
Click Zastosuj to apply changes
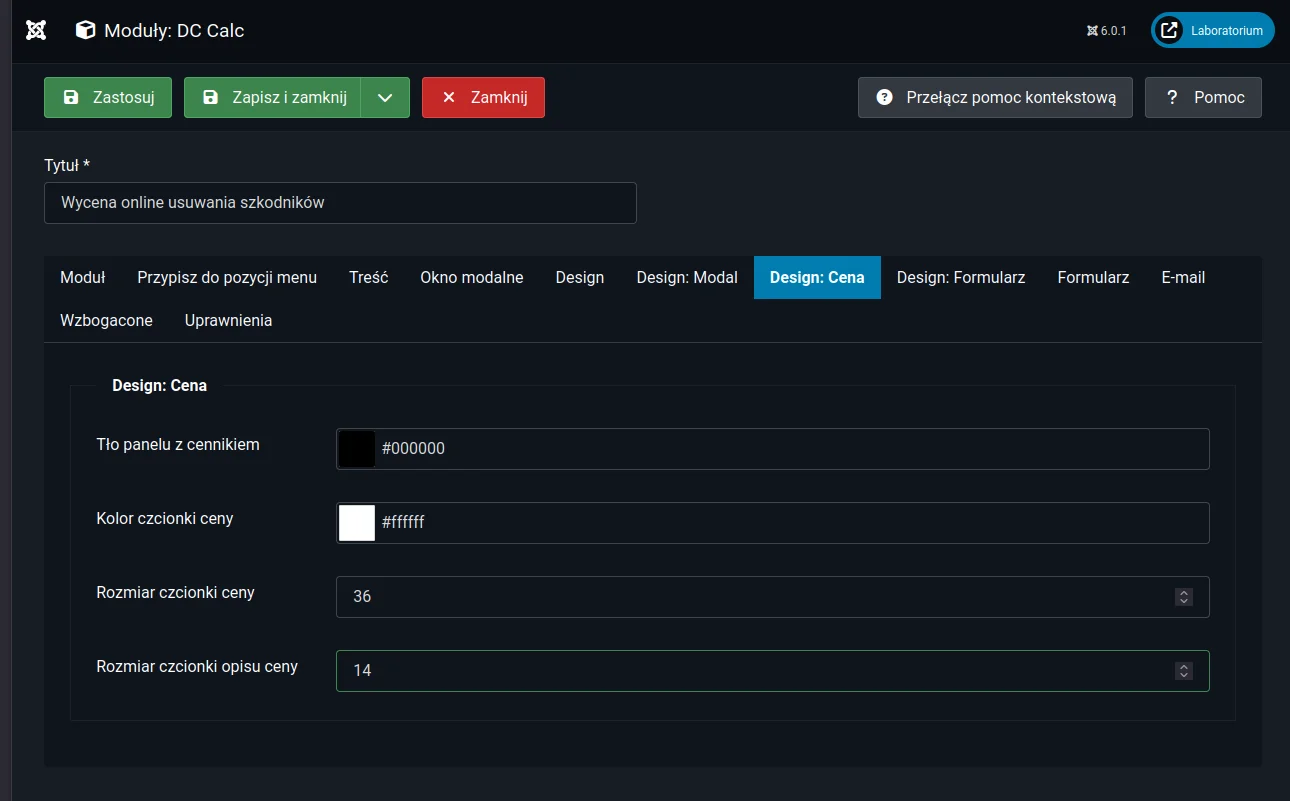pos(108,98)
